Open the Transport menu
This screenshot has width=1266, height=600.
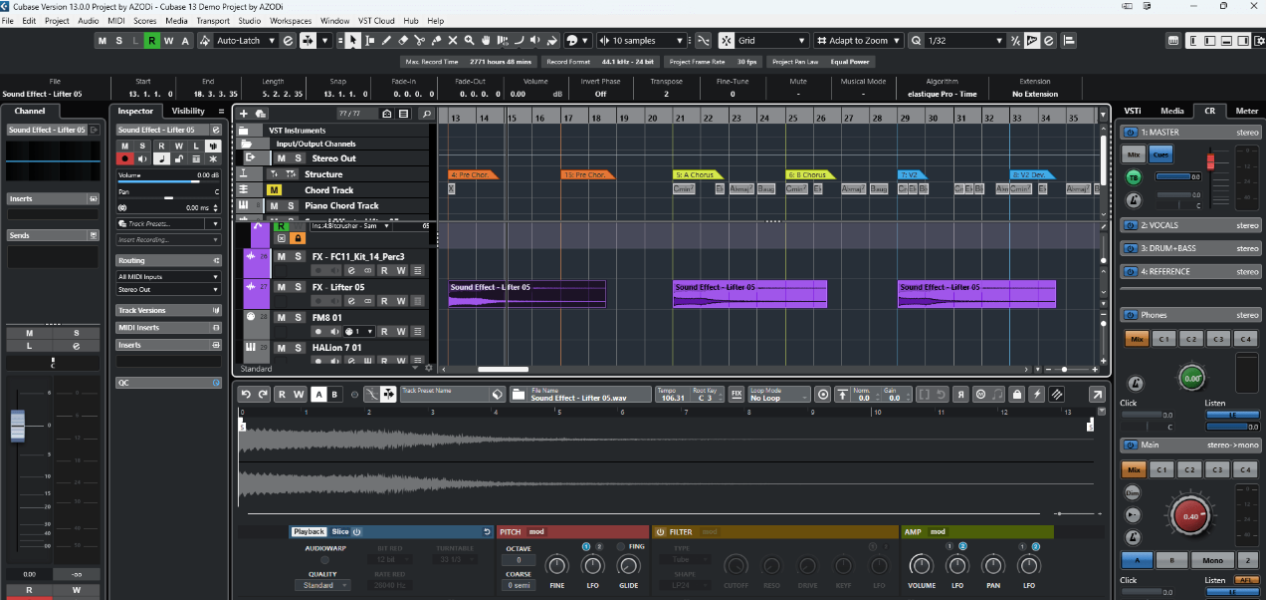click(212, 20)
